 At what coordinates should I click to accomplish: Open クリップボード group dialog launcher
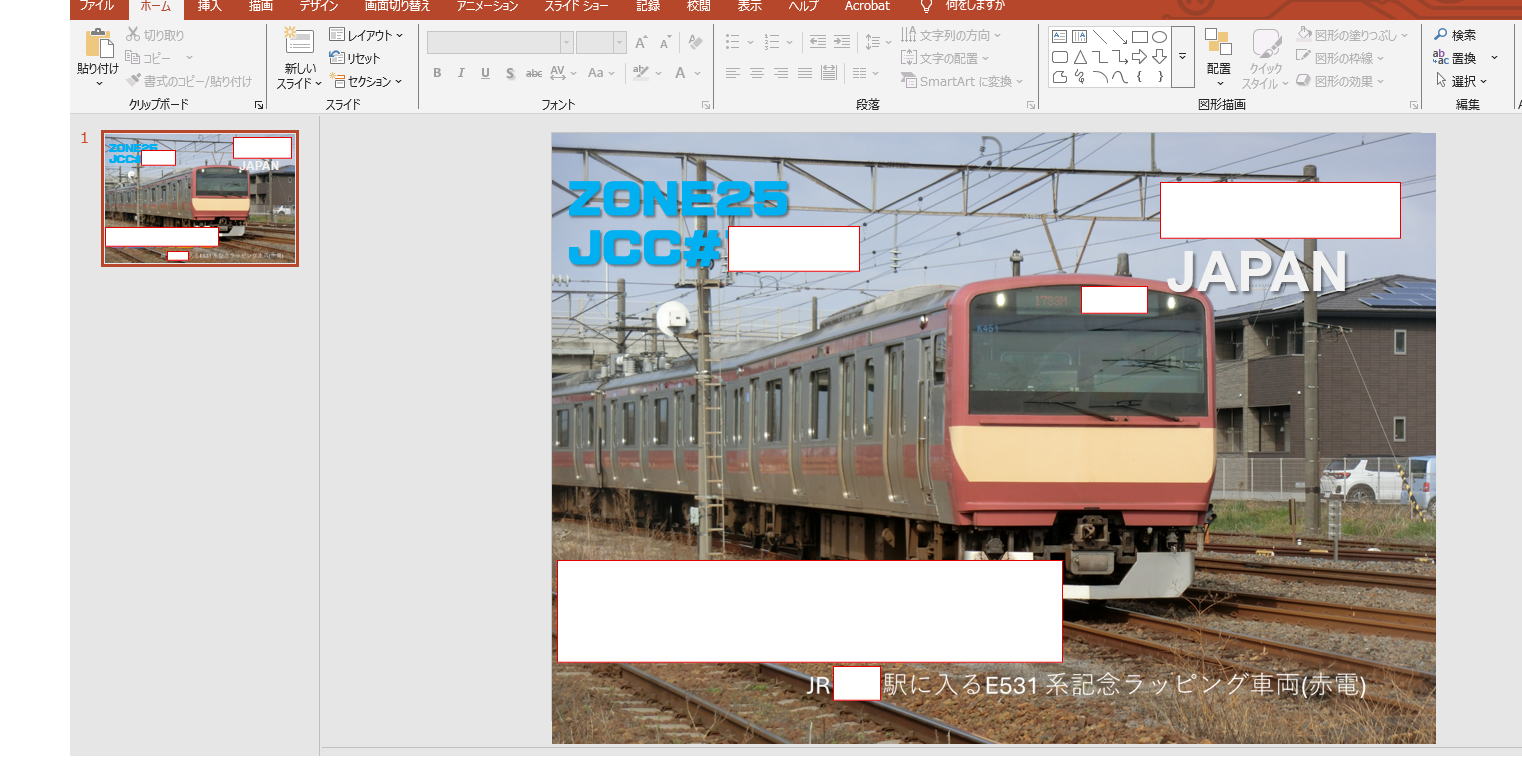[258, 105]
